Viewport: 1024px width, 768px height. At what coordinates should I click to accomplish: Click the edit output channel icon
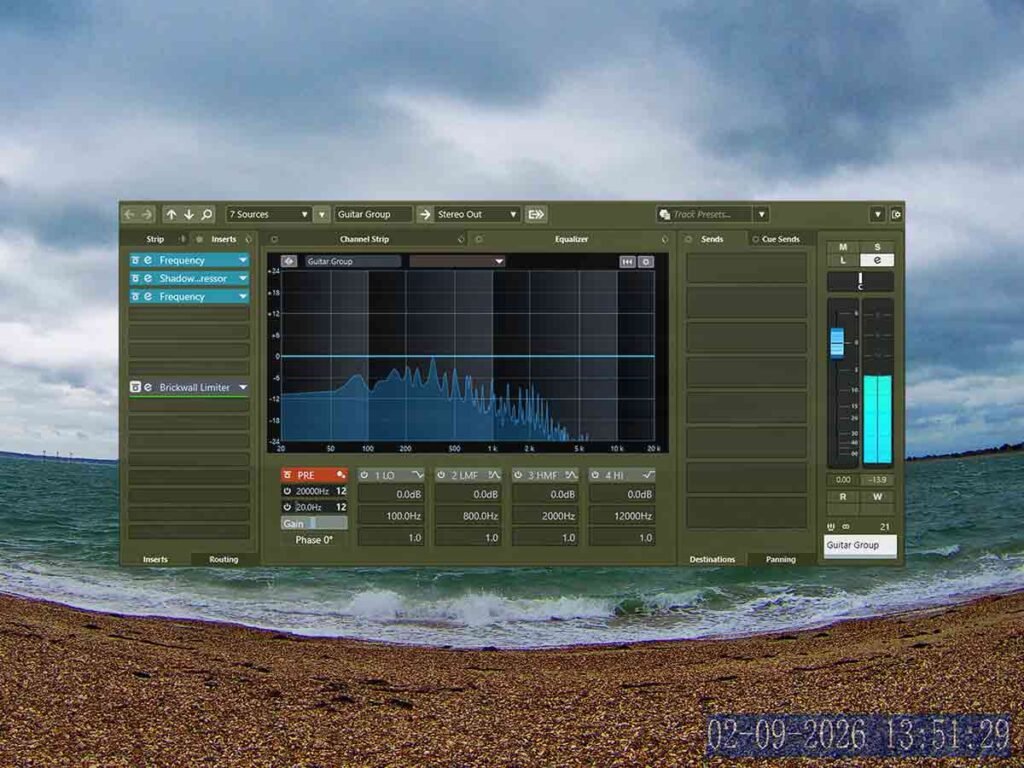536,214
